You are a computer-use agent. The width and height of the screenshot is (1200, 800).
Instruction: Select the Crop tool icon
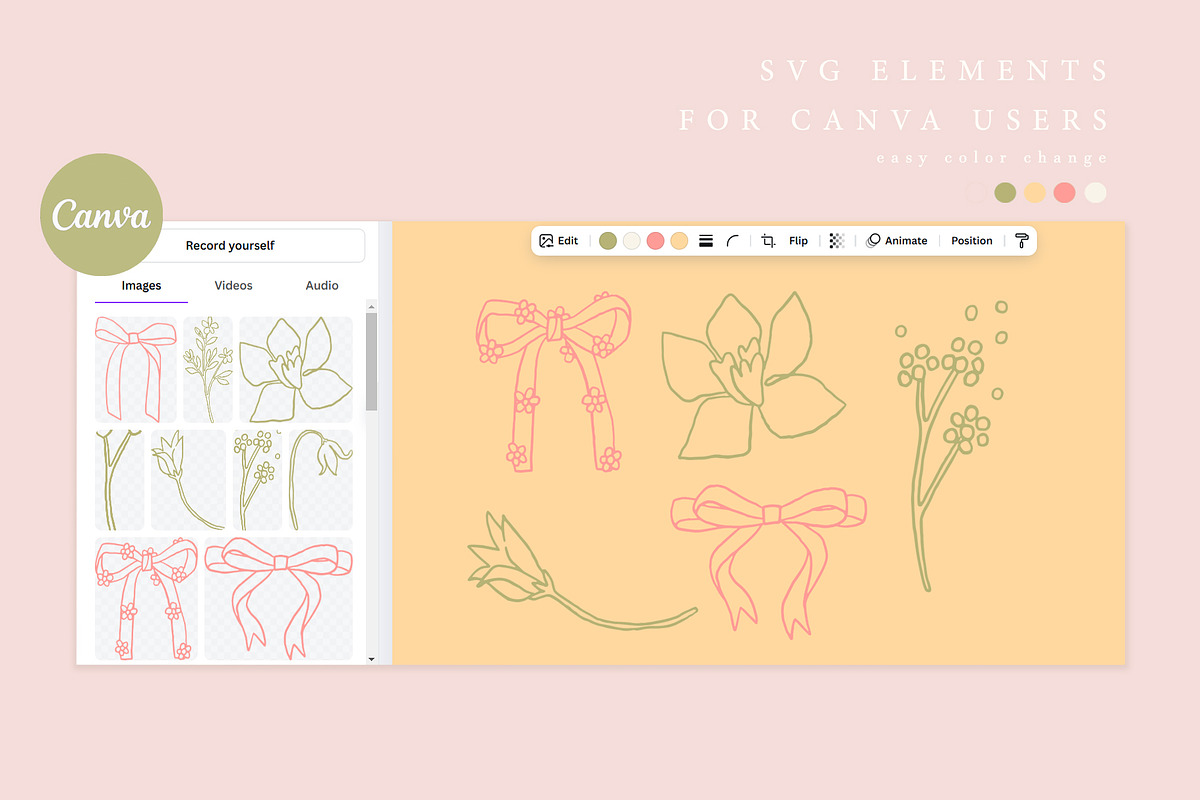click(x=768, y=241)
